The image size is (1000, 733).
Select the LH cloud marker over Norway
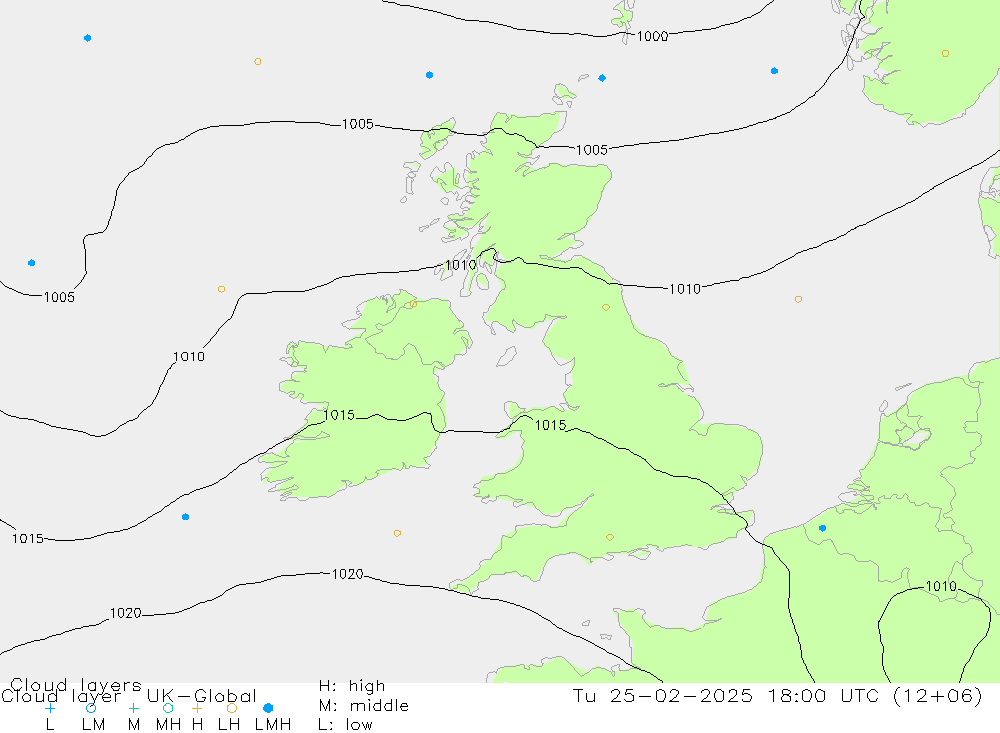coord(945,54)
